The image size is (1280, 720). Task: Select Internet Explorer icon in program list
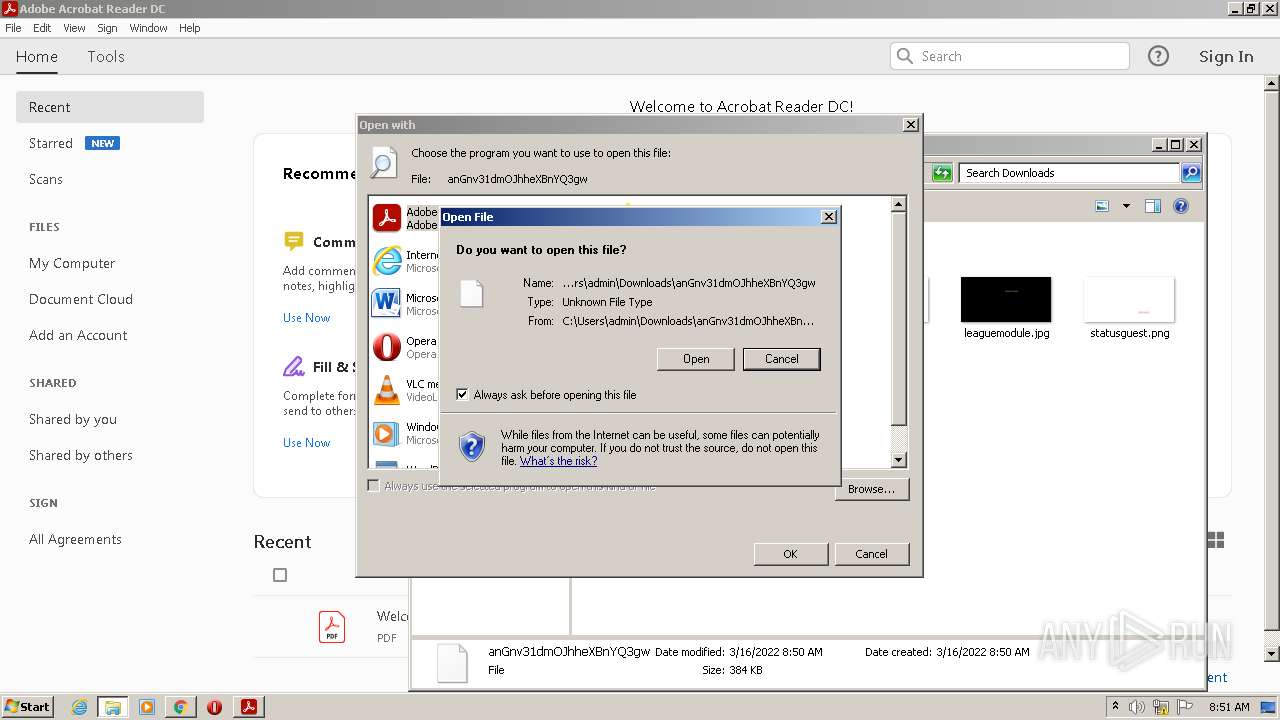coord(387,261)
